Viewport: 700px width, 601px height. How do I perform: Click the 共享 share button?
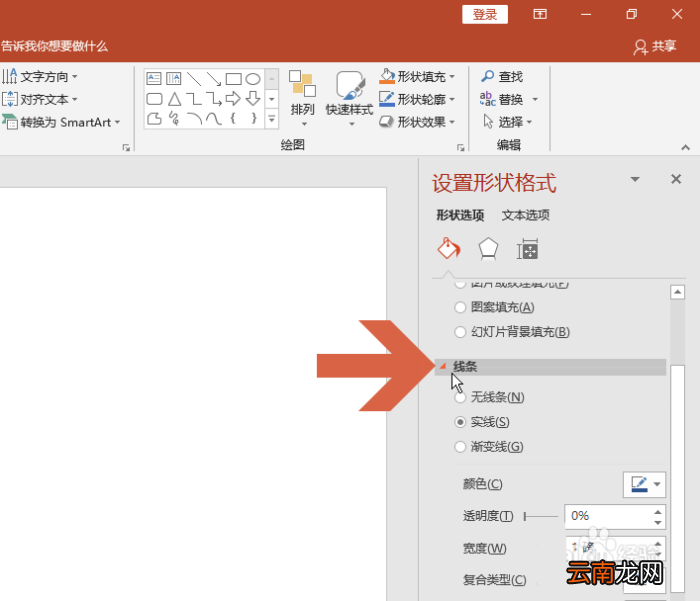coord(655,46)
